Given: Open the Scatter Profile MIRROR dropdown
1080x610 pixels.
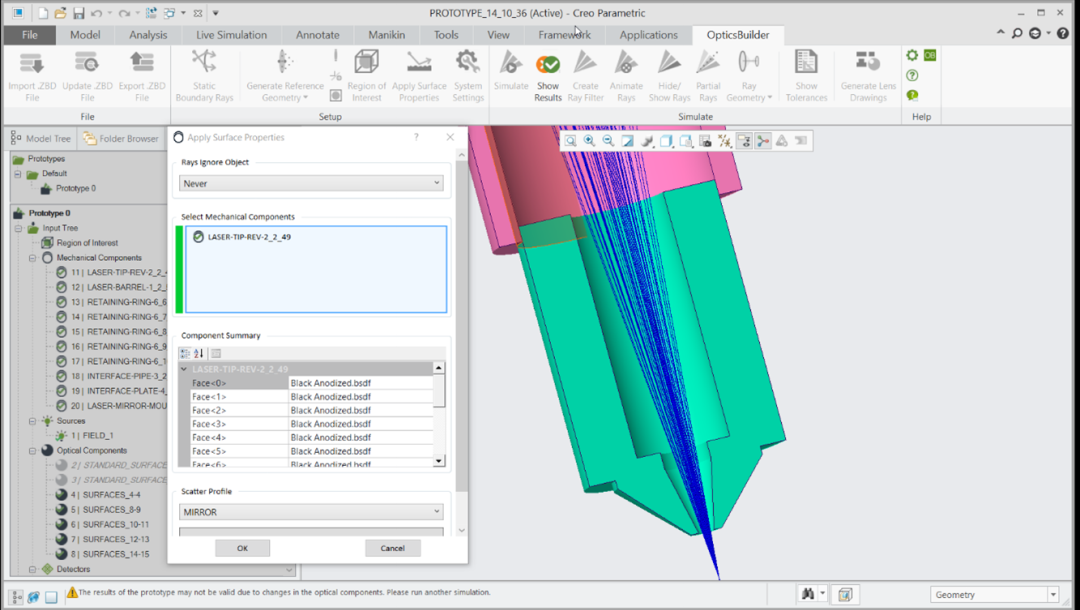Looking at the screenshot, I should pyautogui.click(x=311, y=512).
